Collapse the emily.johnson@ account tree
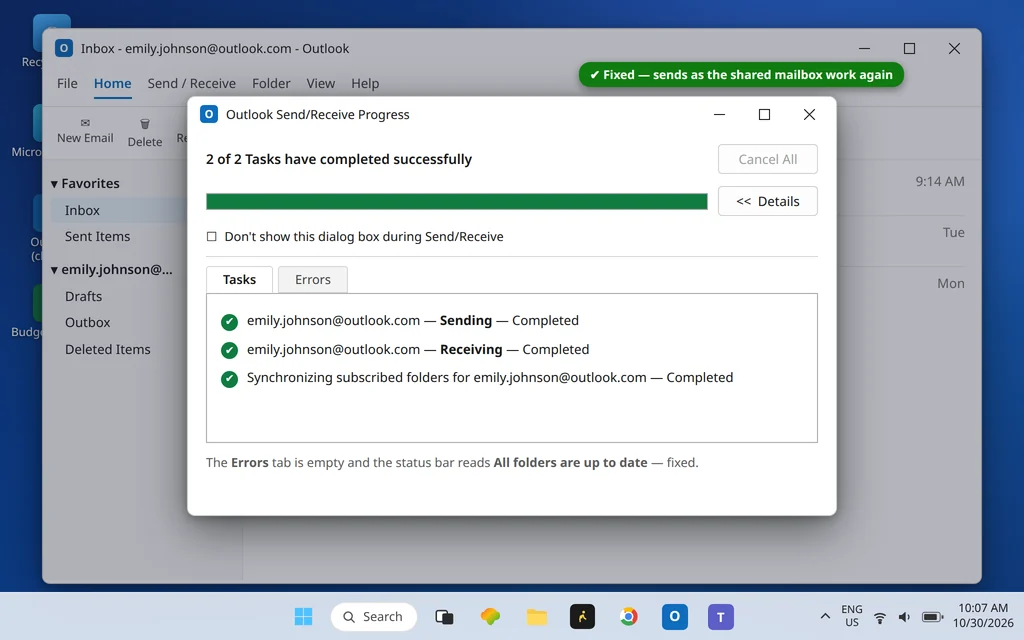 click(x=55, y=270)
